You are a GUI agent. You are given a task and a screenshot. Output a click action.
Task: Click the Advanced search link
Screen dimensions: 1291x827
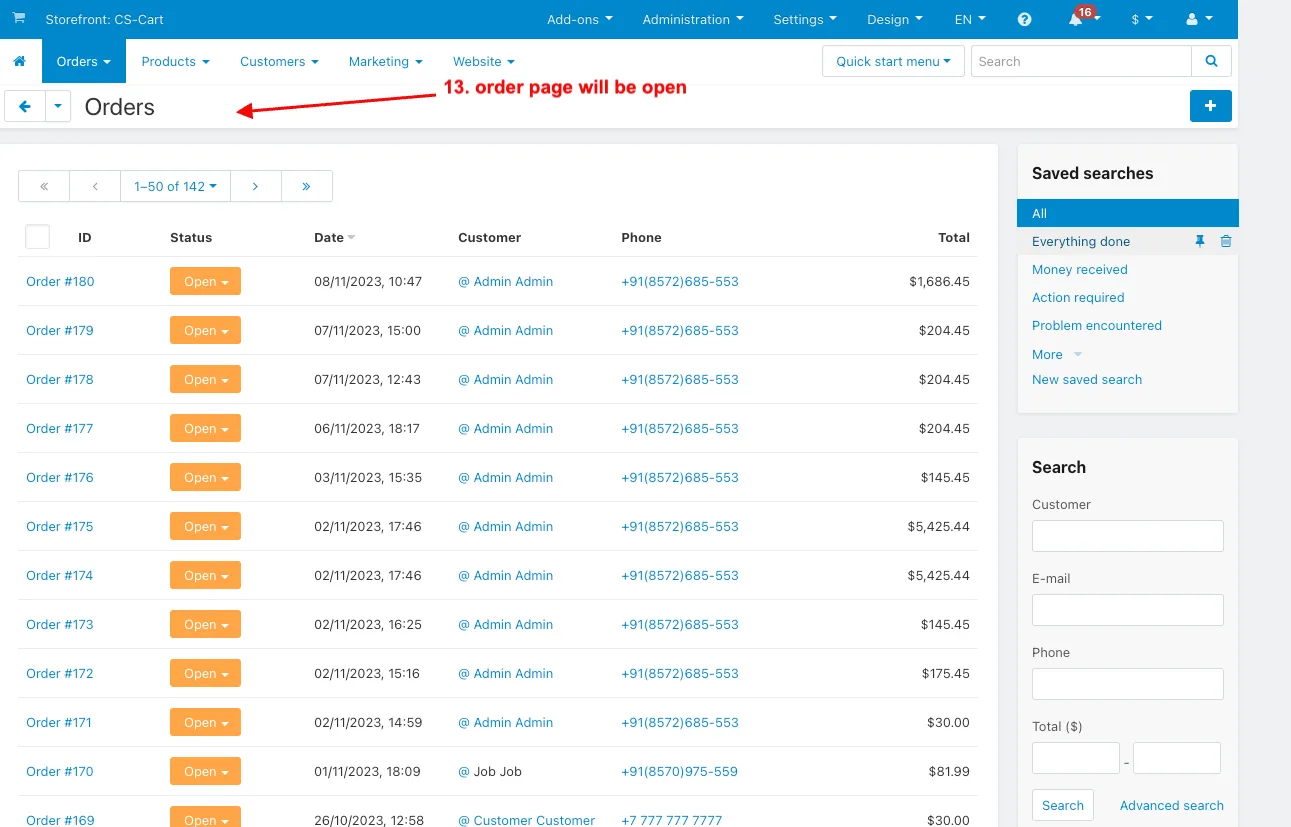1171,805
